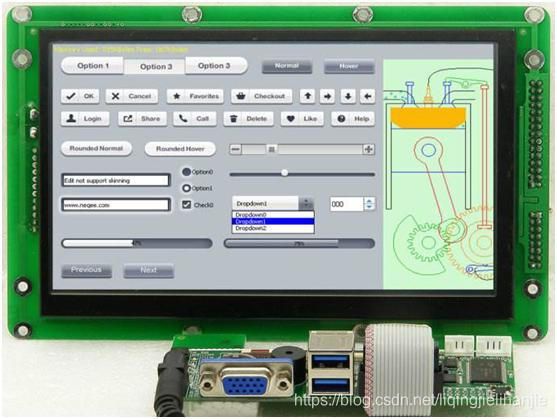The image size is (557, 419).
Task: Select the rightmost Option 3 segment
Action: pyautogui.click(x=216, y=66)
